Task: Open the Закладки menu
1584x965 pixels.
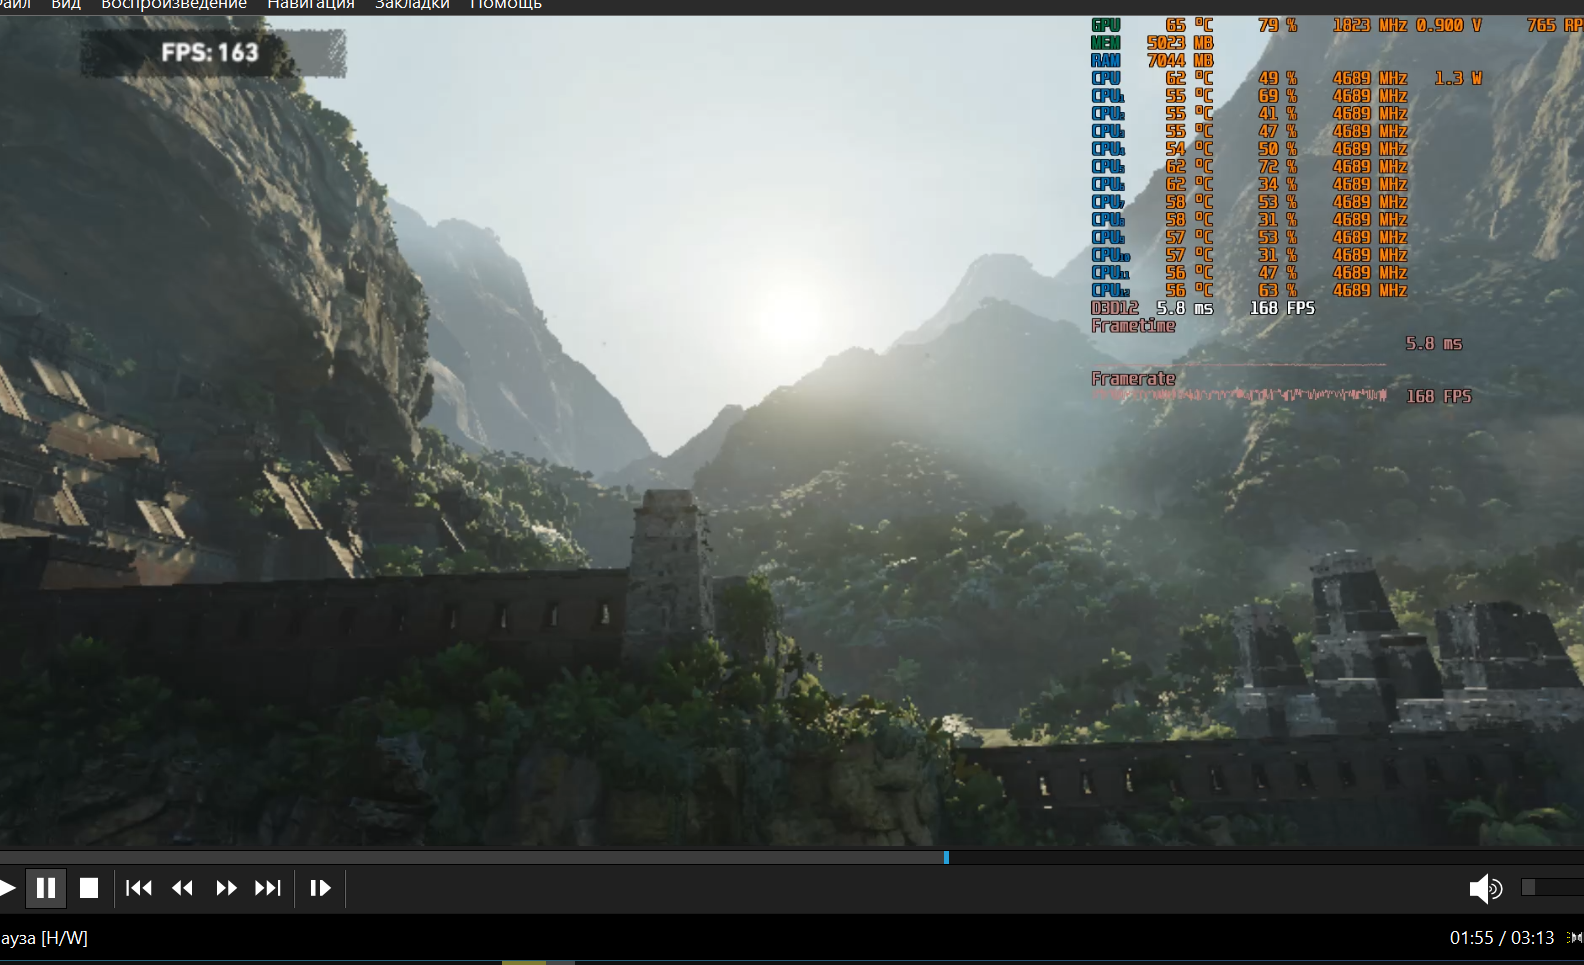Action: coord(412,5)
